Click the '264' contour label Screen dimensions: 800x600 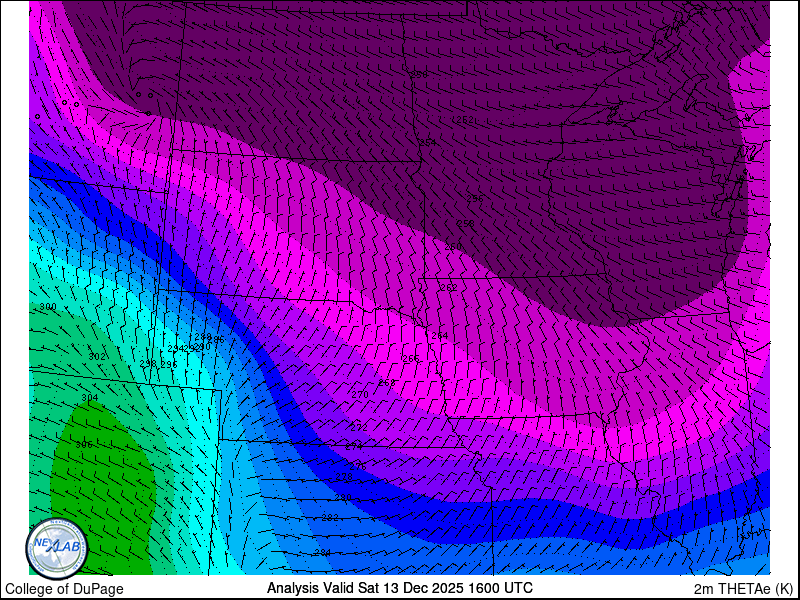coord(439,336)
